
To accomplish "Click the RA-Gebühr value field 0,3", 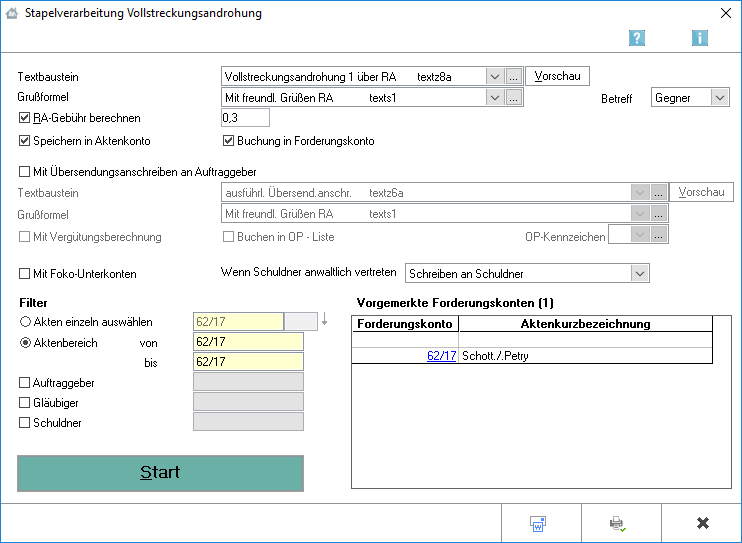I will pos(245,117).
